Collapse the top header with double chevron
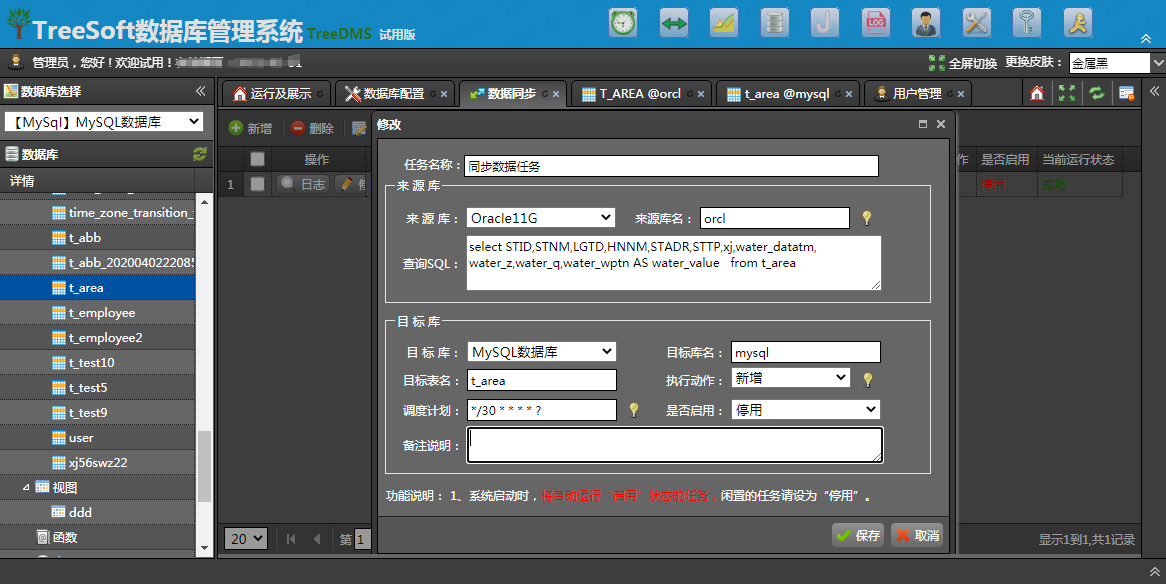 tap(1146, 39)
